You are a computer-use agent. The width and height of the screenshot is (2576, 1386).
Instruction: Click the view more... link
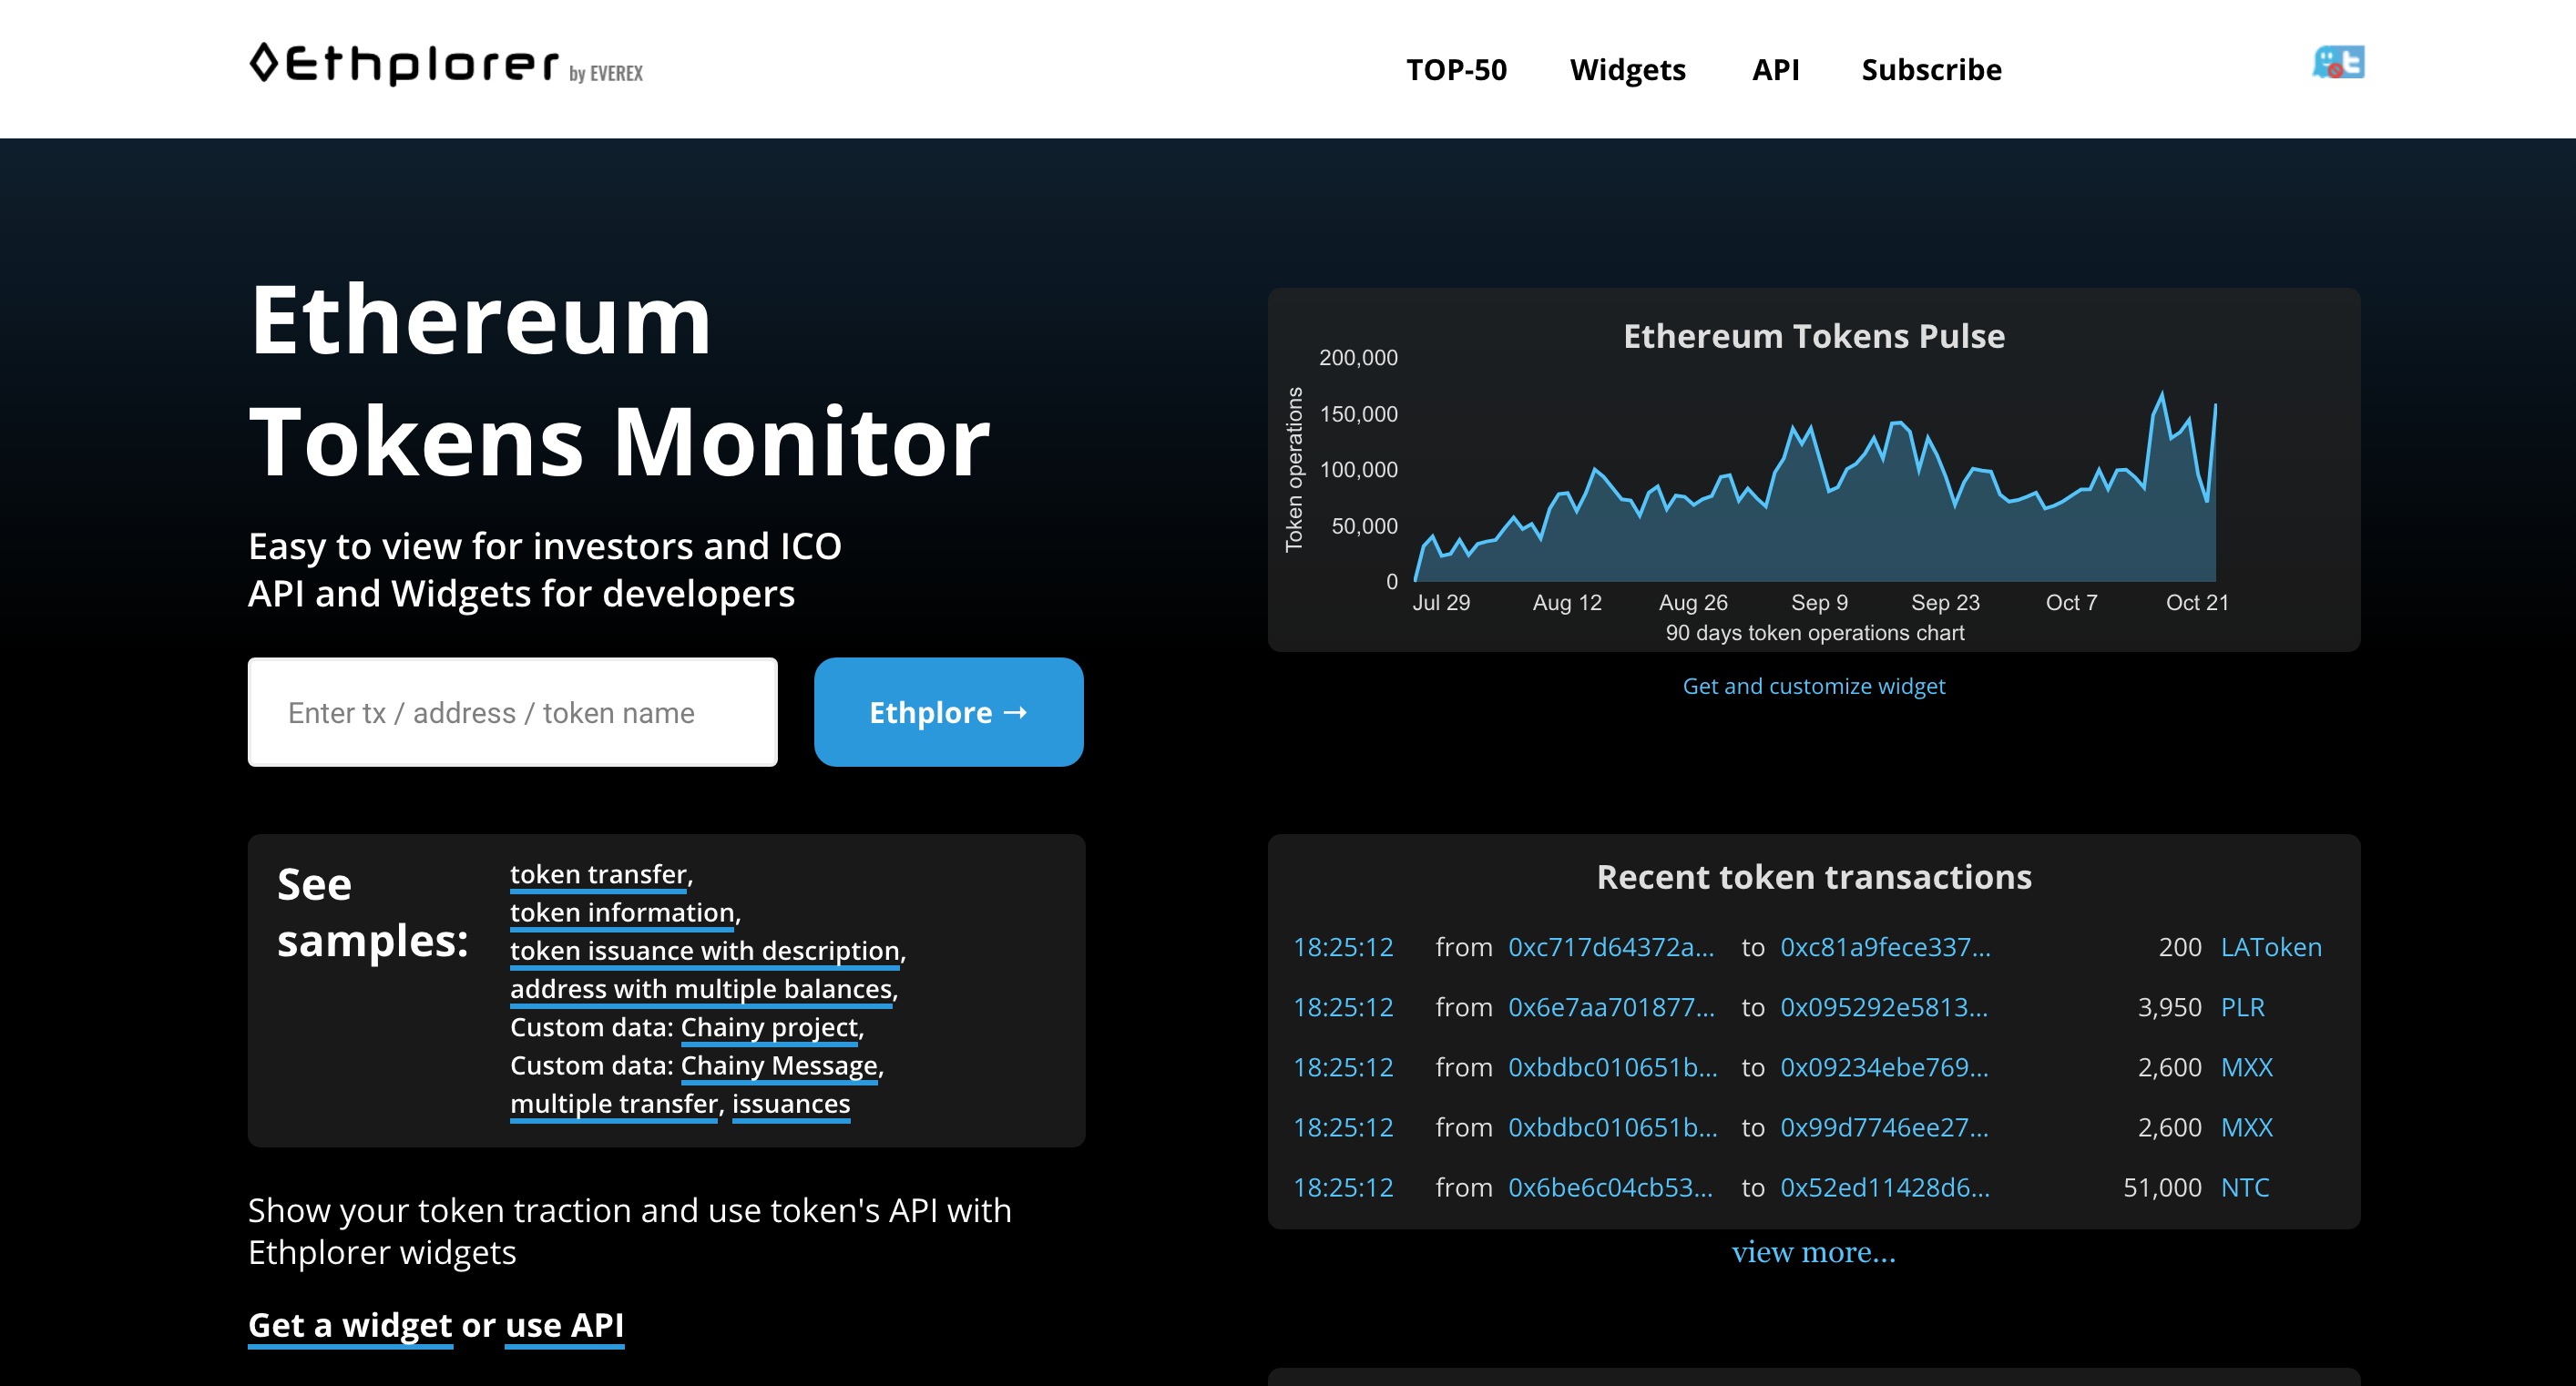pos(1813,1251)
